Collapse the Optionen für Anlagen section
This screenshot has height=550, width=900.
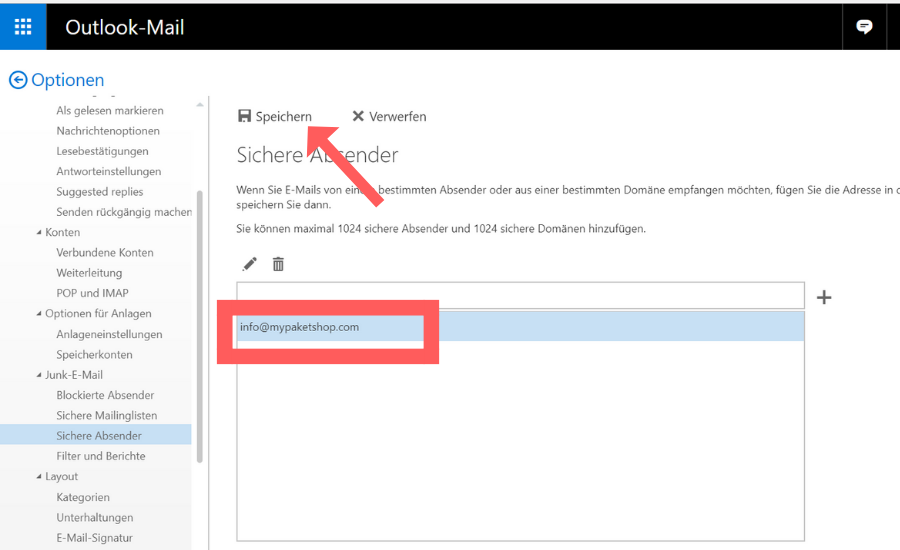38,314
